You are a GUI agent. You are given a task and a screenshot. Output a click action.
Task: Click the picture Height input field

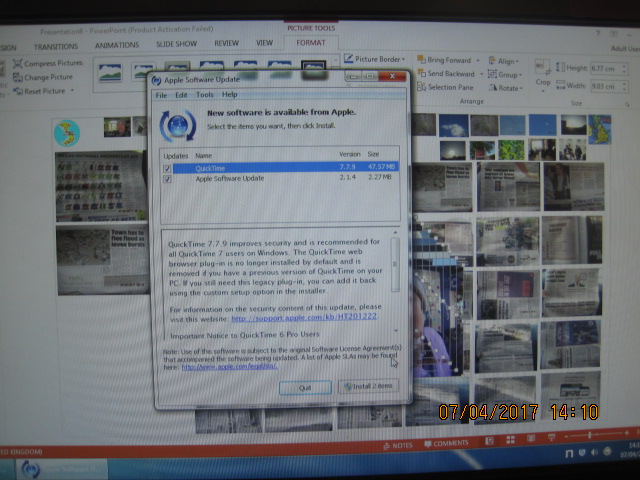(x=606, y=69)
